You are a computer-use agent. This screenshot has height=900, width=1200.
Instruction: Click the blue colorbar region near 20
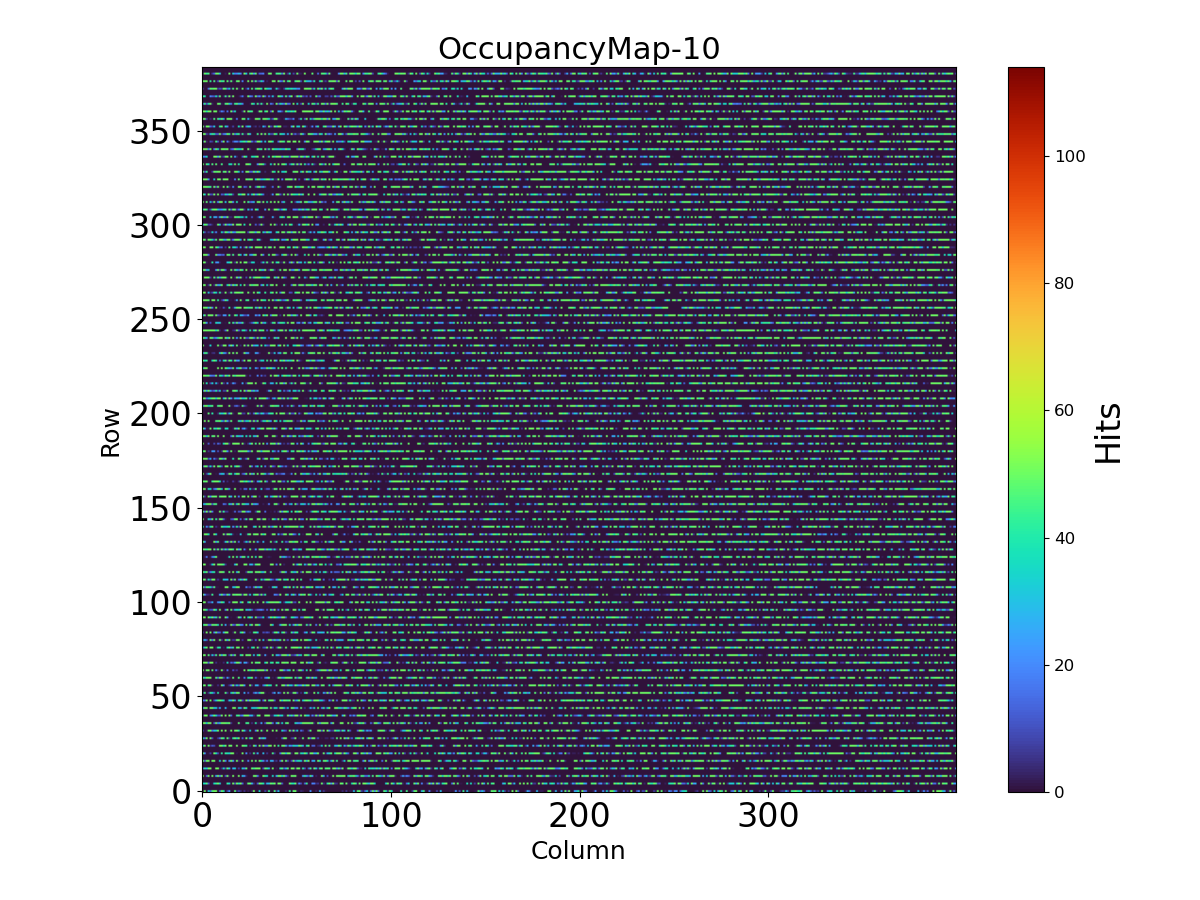(1025, 665)
